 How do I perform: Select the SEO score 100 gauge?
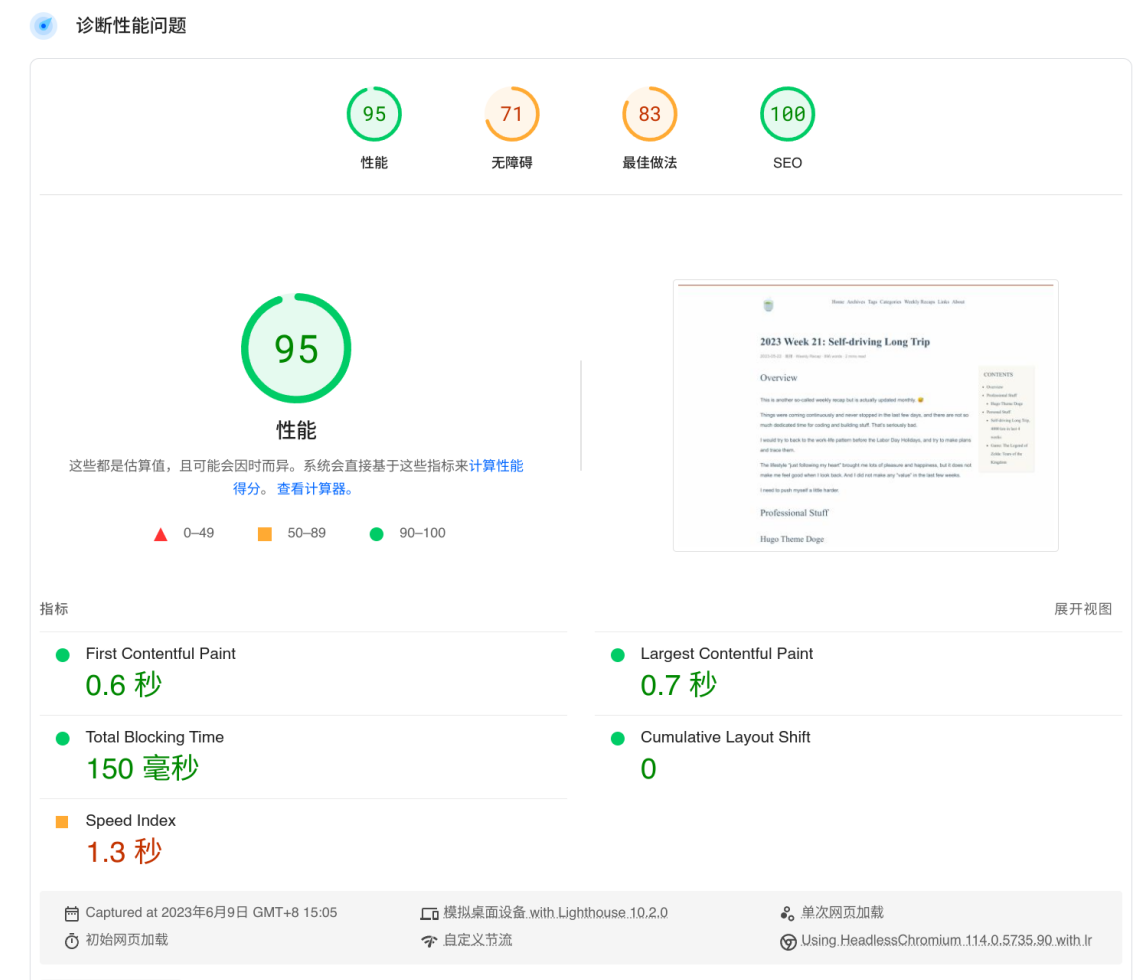pos(787,115)
